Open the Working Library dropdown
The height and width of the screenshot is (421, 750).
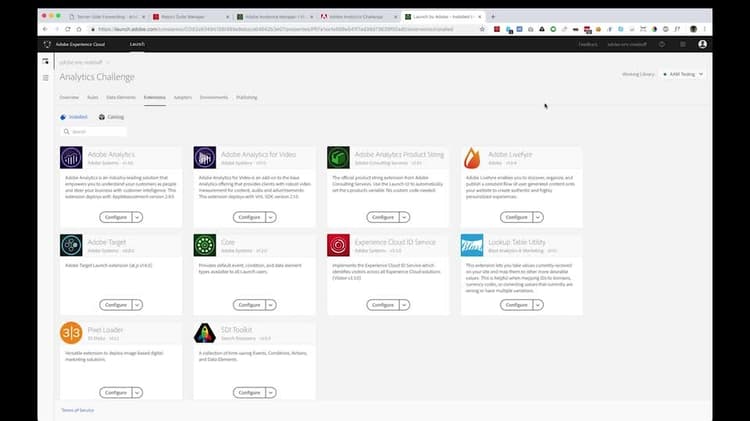pyautogui.click(x=683, y=74)
